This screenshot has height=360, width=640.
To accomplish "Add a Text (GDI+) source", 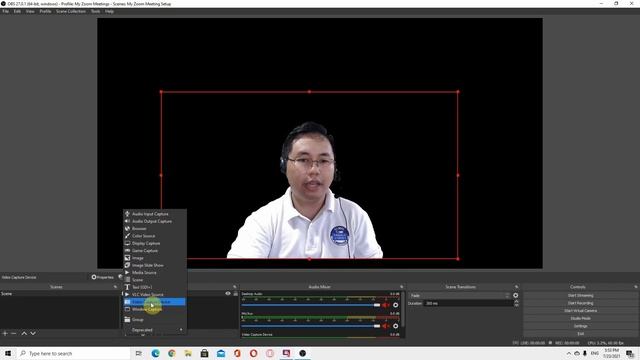I will tap(155, 287).
